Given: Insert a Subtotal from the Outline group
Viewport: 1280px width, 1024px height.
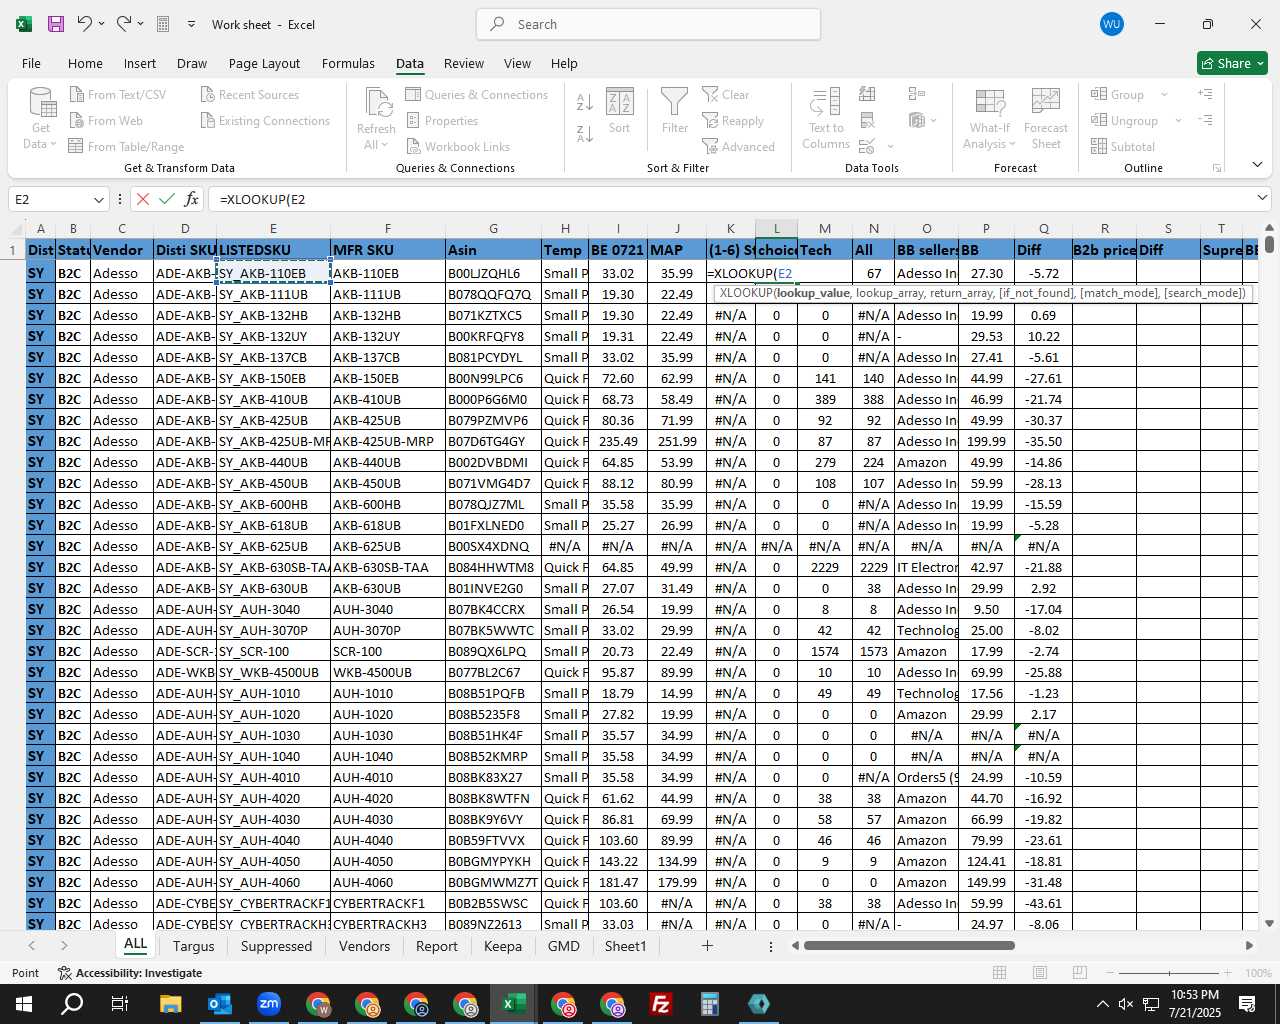Looking at the screenshot, I should point(1123,147).
